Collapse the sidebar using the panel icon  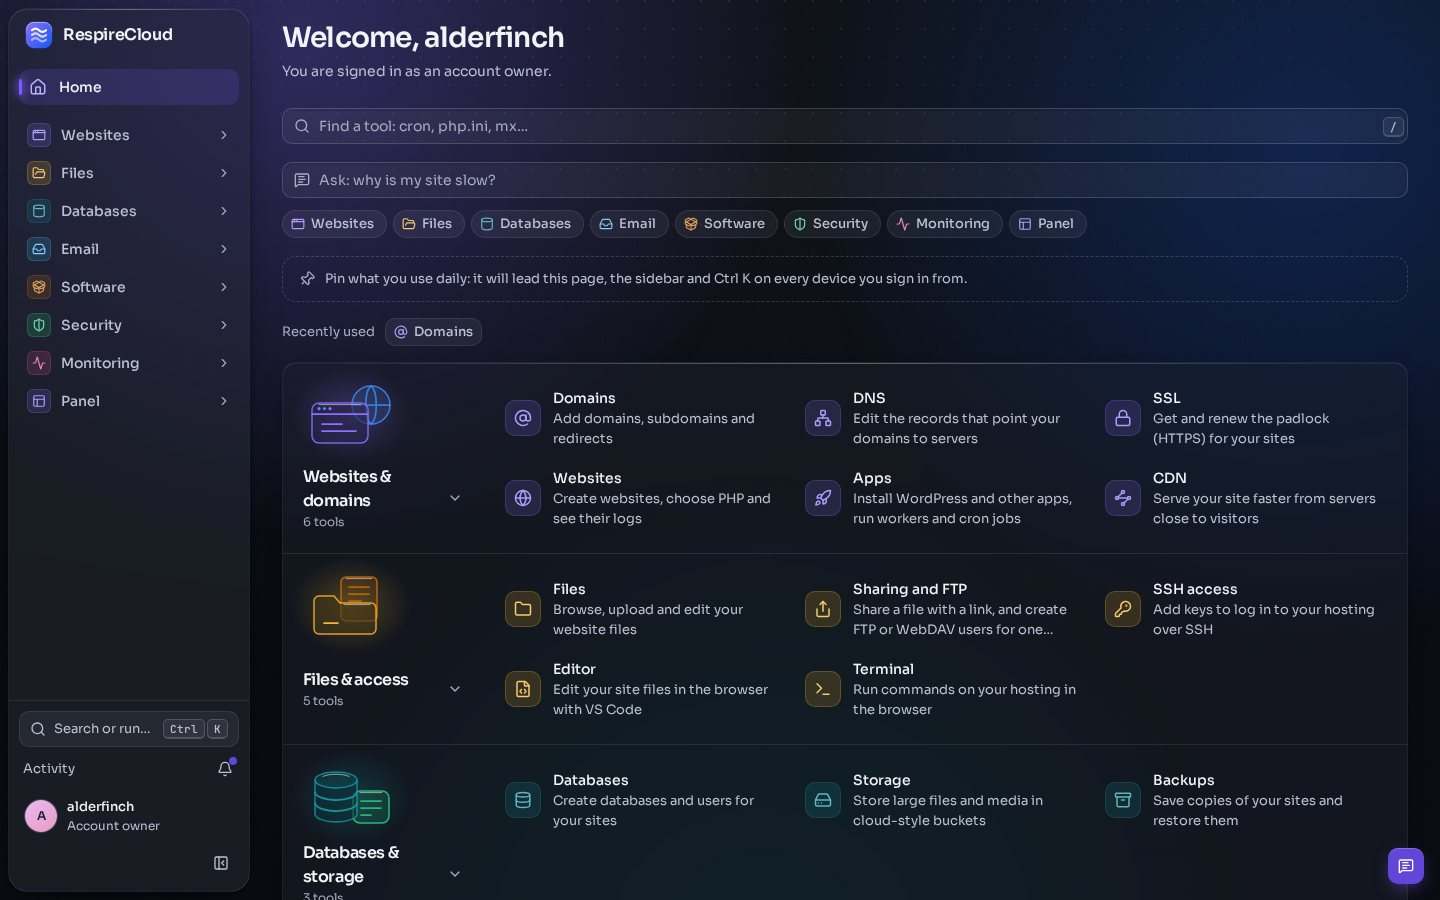tap(221, 863)
